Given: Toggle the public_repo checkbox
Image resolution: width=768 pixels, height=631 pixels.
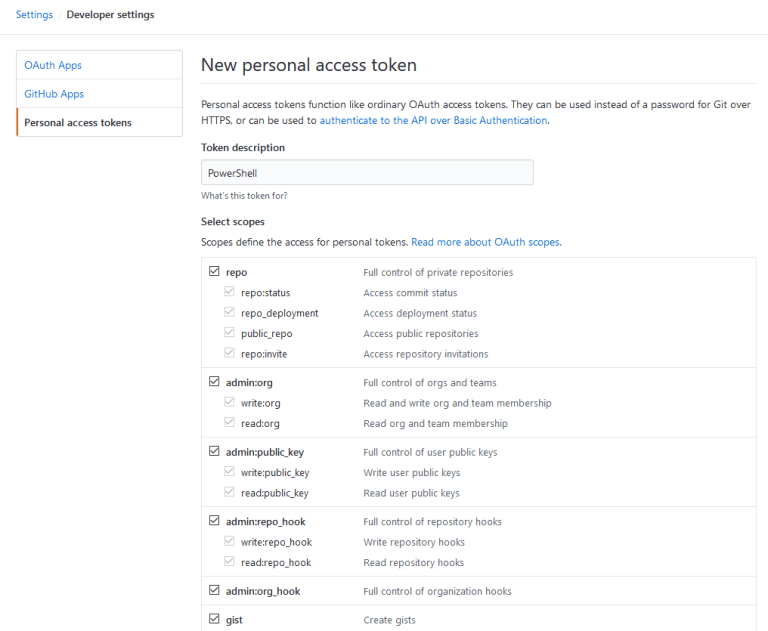Looking at the screenshot, I should tap(229, 332).
